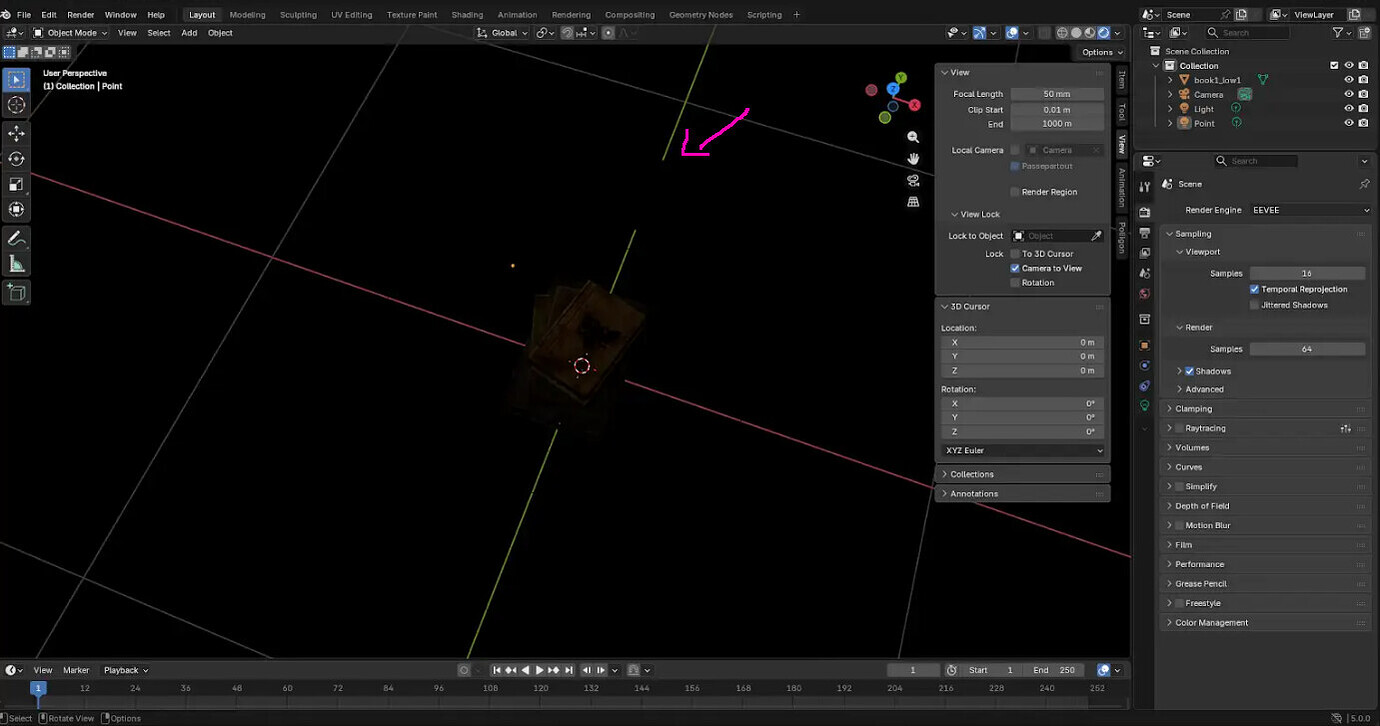Enable the Render Region checkbox
Image resolution: width=1380 pixels, height=726 pixels.
pyautogui.click(x=1015, y=192)
